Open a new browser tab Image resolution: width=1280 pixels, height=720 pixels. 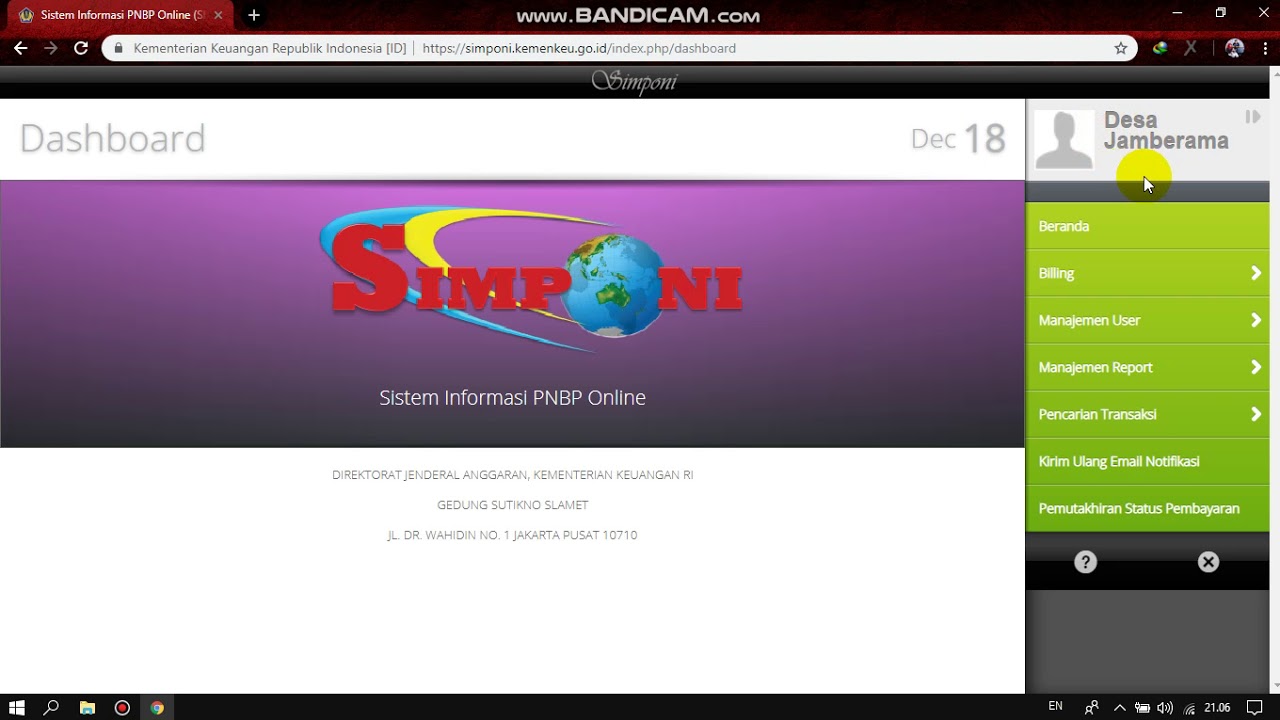coord(254,15)
